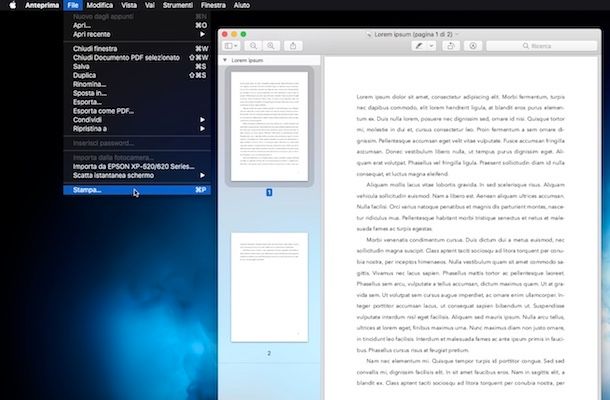
Task: Click the page number 1 badge
Action: point(269,192)
